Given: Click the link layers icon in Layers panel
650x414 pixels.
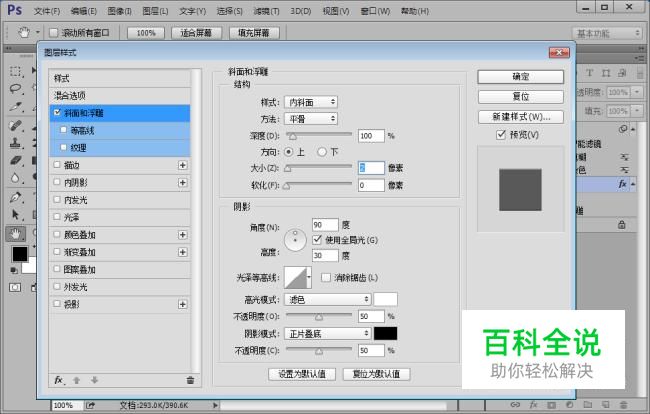Looking at the screenshot, I should click(515, 405).
